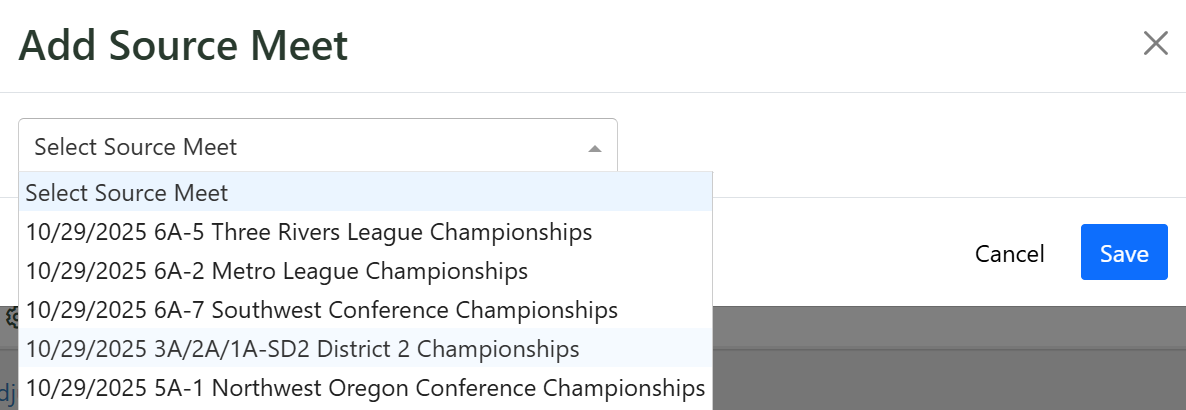
Task: Open the Select Source Meet combo box
Action: coord(318,146)
